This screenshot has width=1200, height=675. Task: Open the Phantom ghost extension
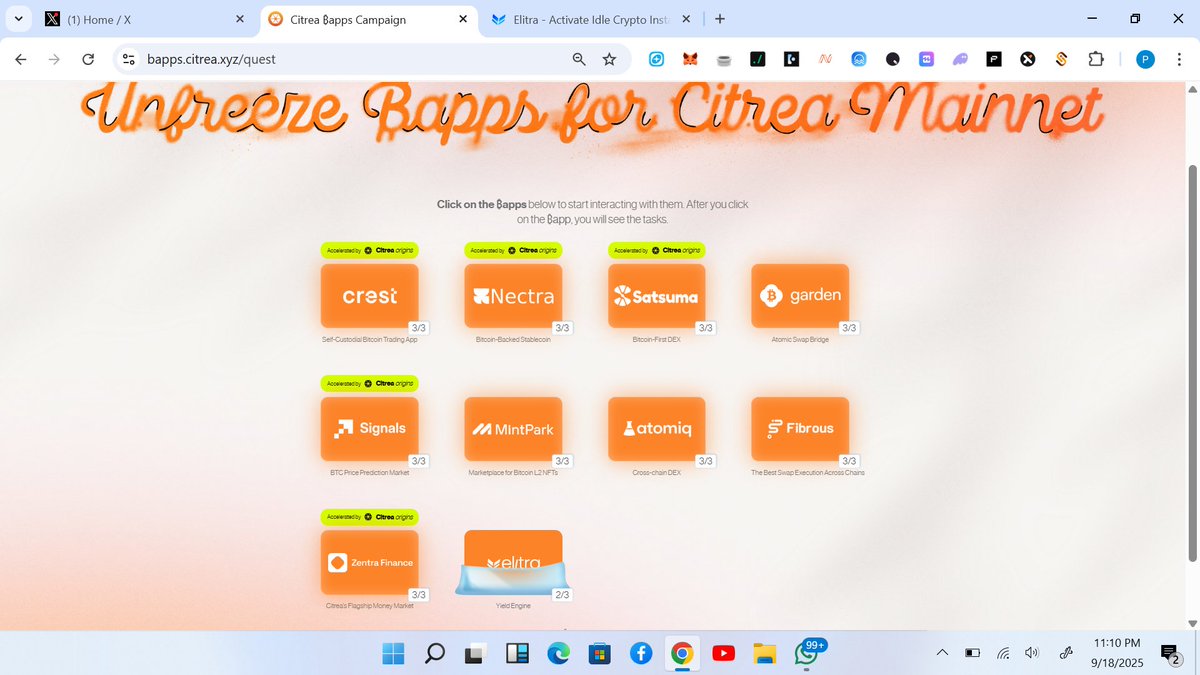pyautogui.click(x=960, y=60)
